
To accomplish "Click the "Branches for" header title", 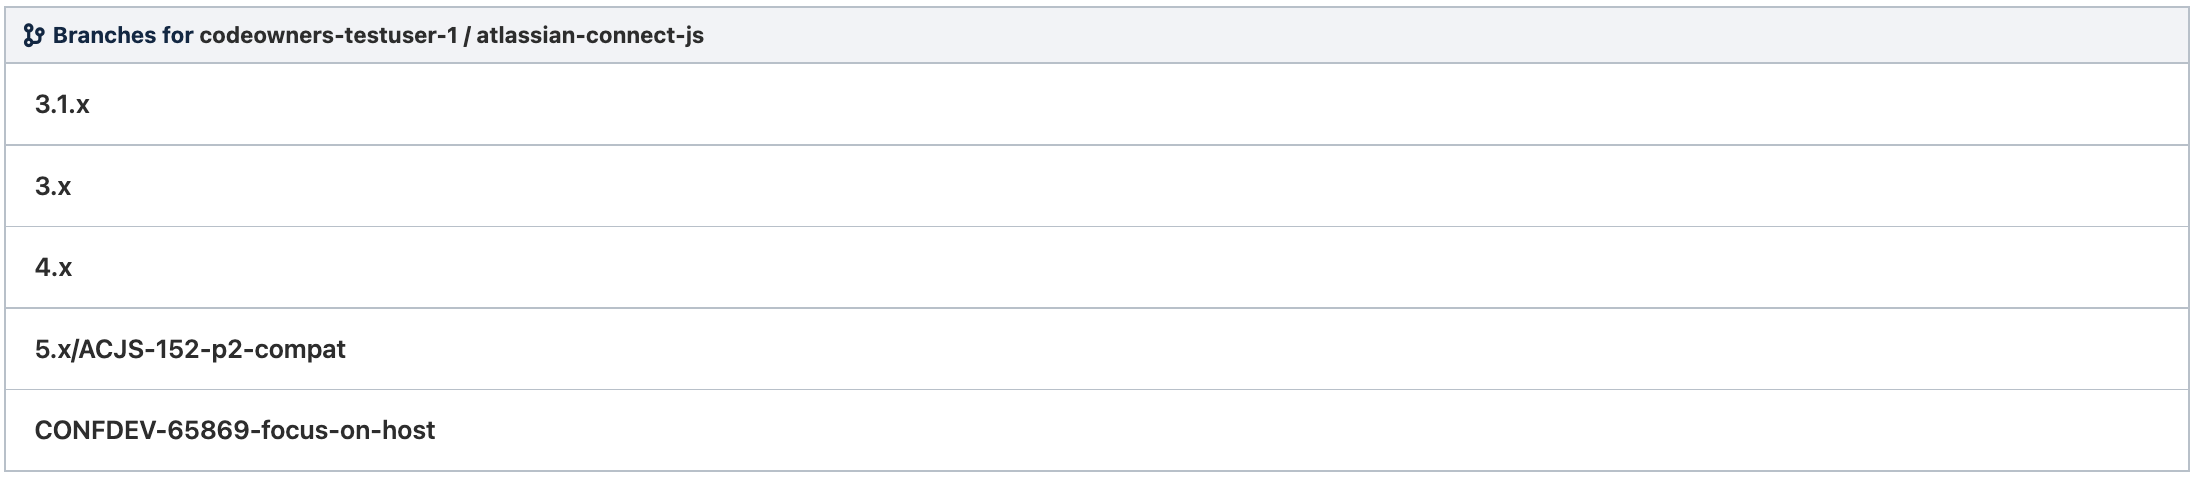I will [x=124, y=36].
